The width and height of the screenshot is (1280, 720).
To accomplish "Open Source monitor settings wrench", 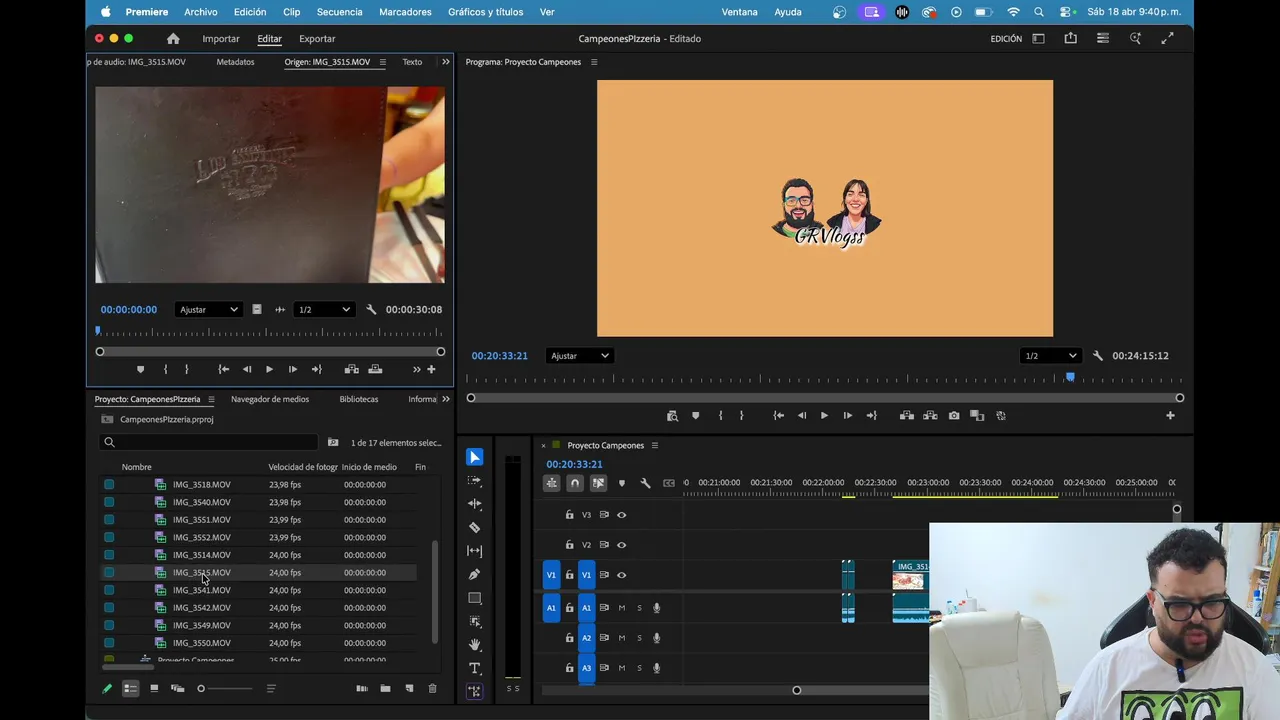I will click(371, 310).
